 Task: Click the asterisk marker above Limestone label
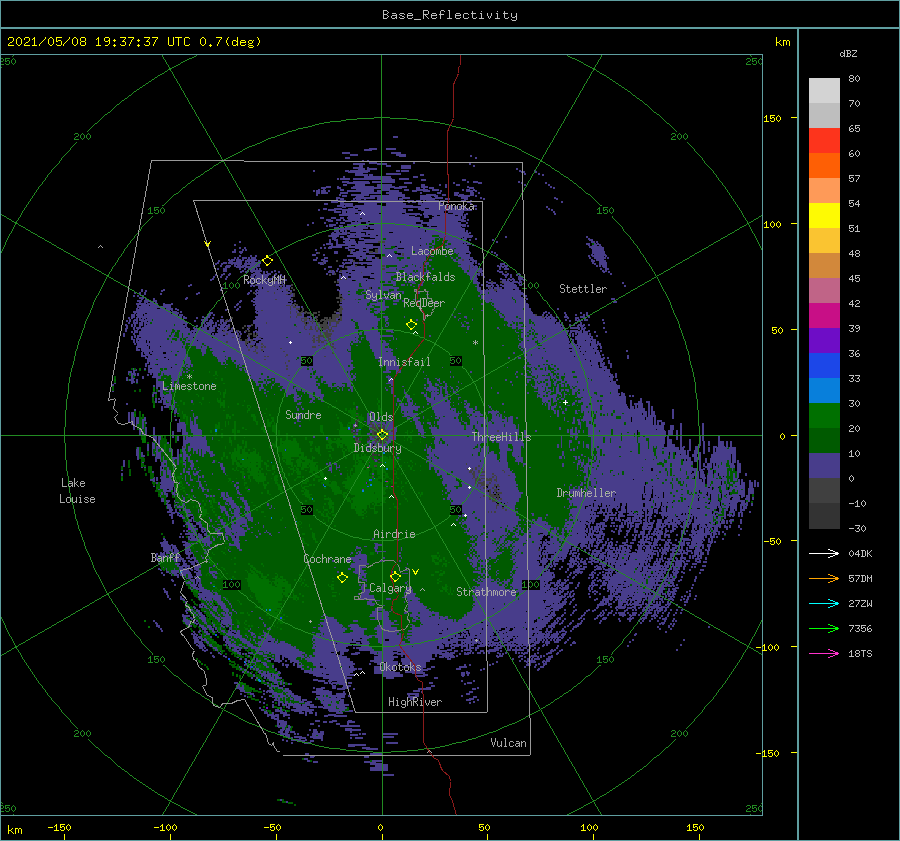[189, 377]
